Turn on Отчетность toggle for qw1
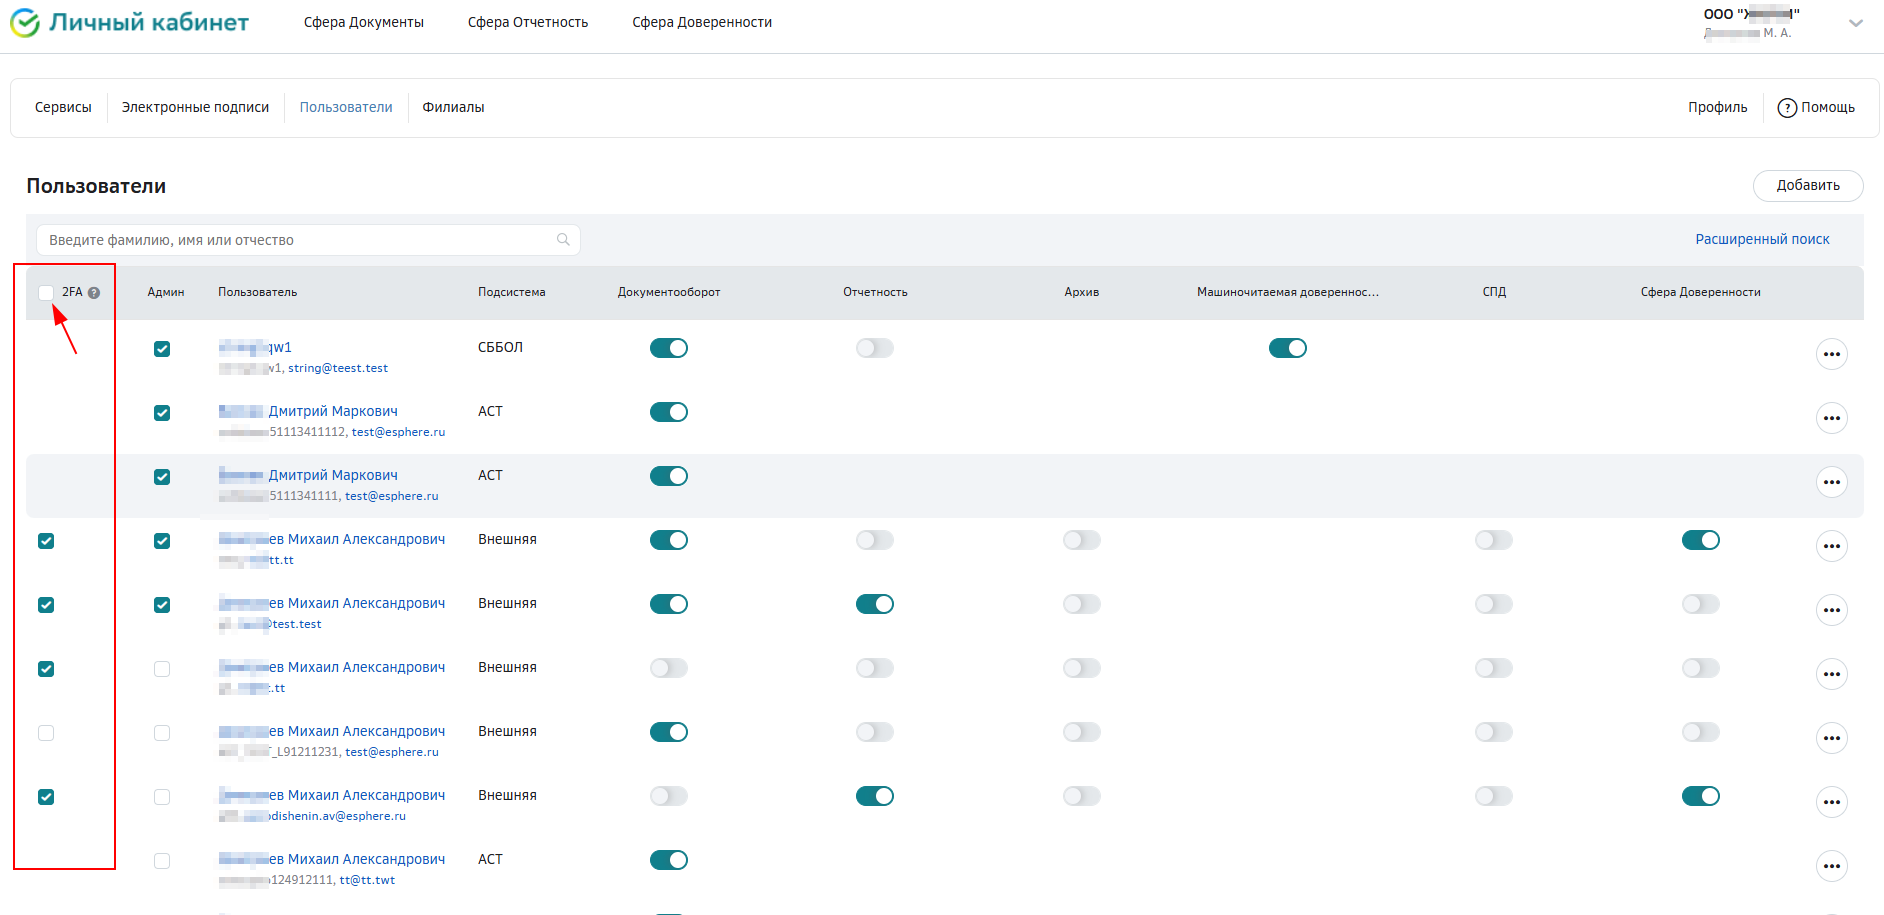The width and height of the screenshot is (1884, 915). click(875, 348)
